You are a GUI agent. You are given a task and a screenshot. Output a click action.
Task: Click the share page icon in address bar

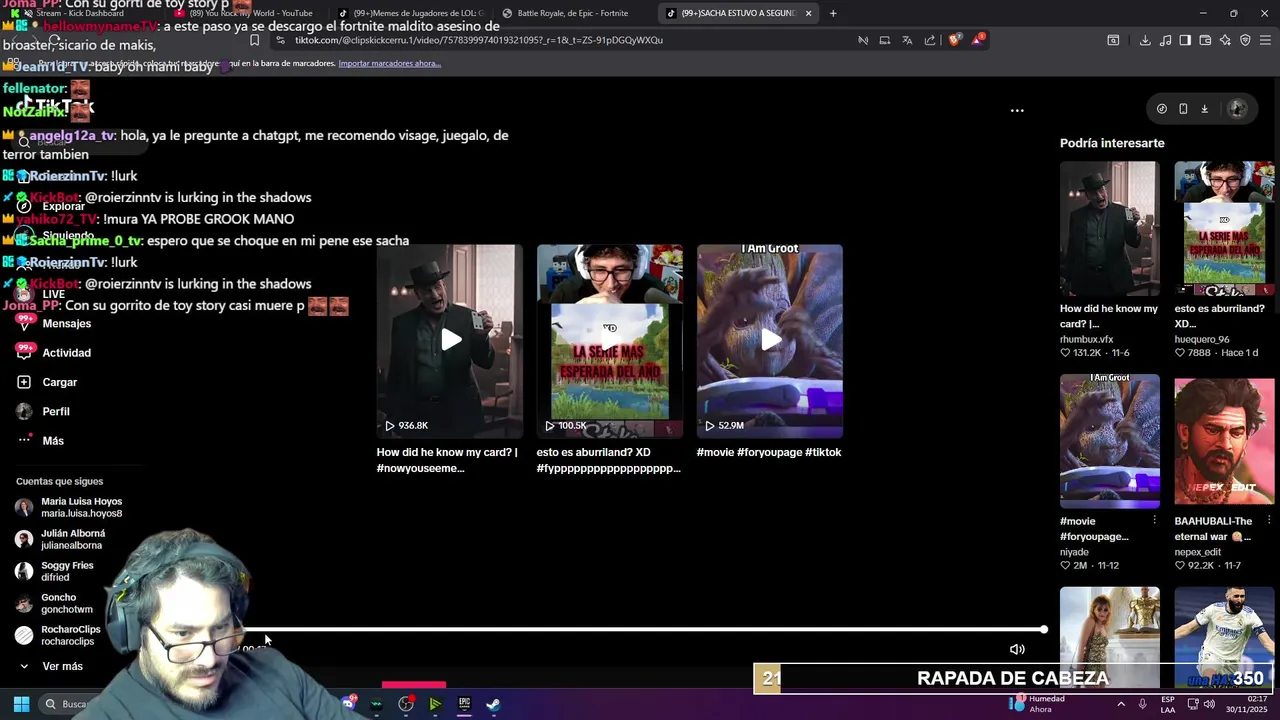[930, 40]
